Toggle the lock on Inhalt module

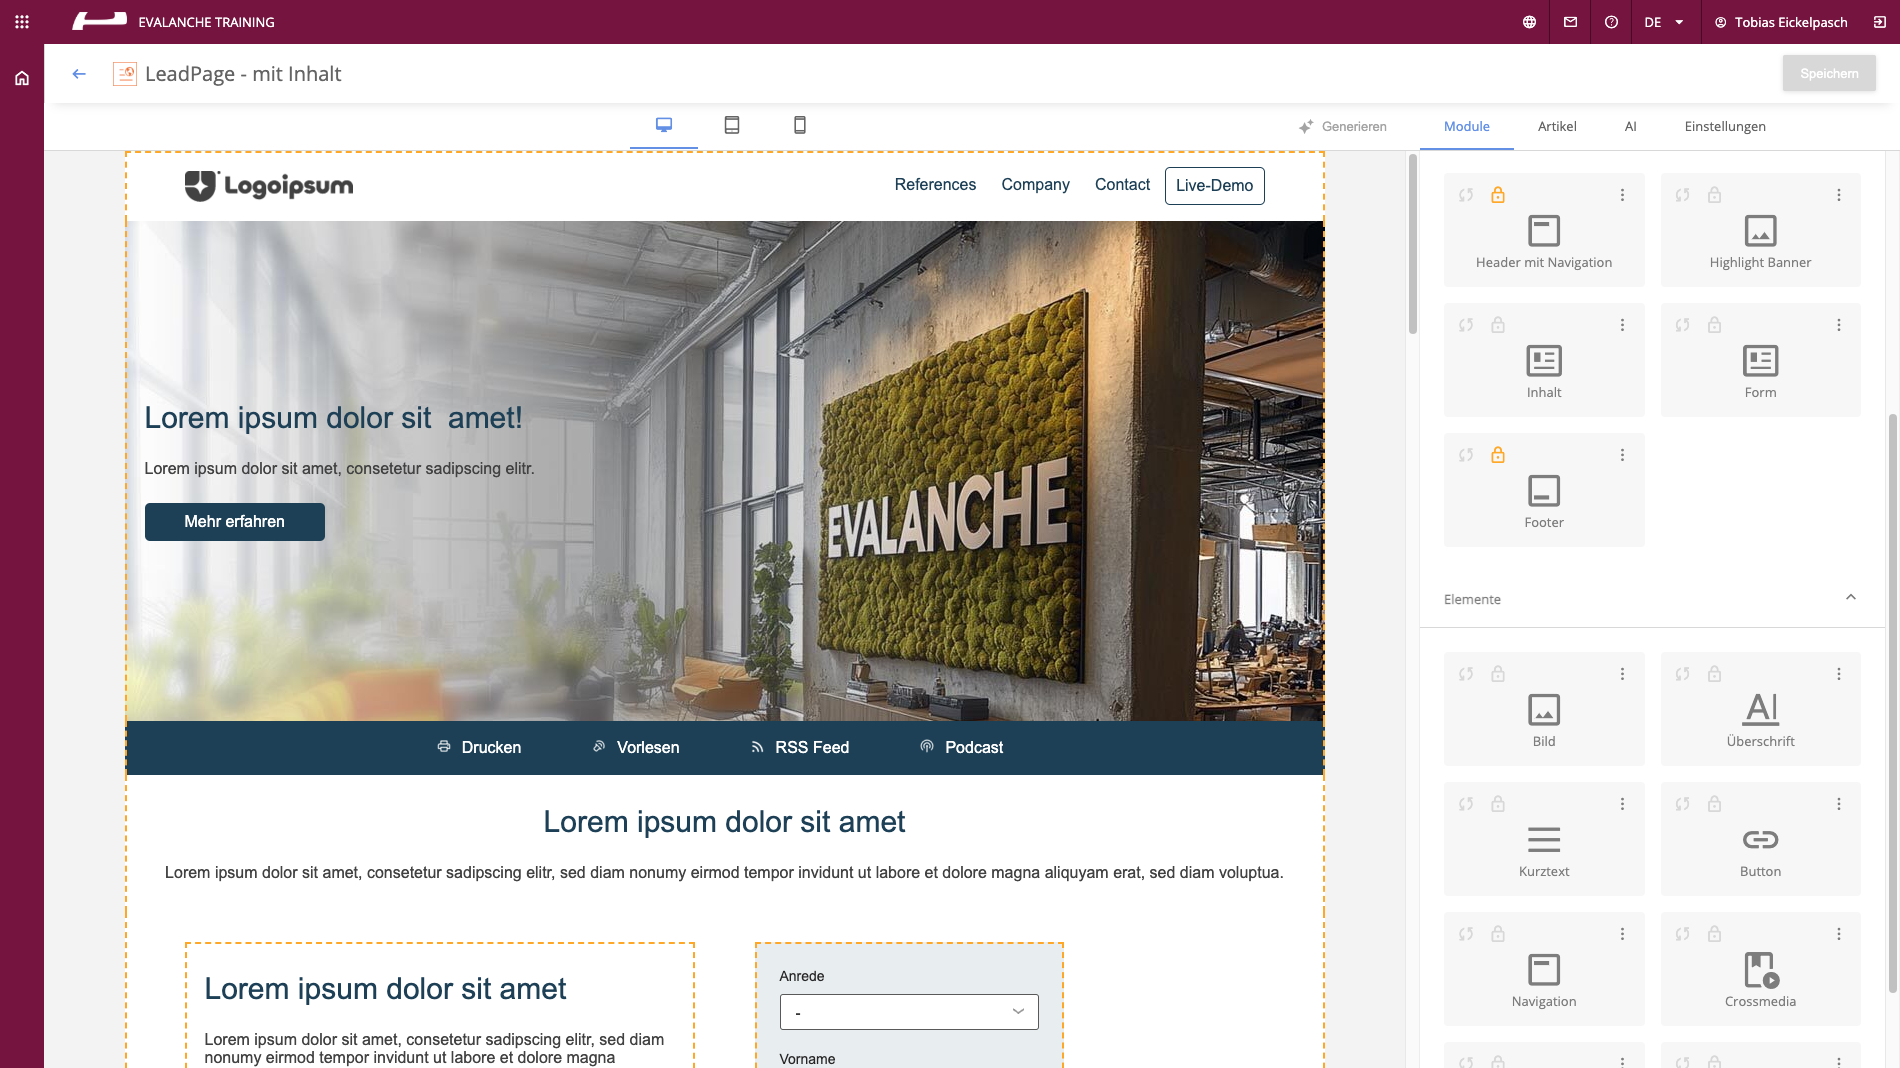point(1498,325)
